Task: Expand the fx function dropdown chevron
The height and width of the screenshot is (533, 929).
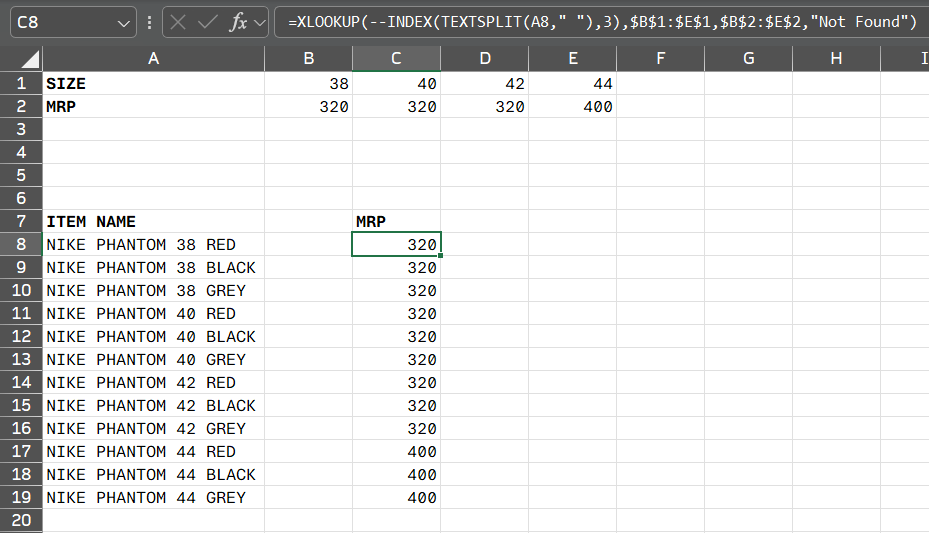Action: (259, 23)
